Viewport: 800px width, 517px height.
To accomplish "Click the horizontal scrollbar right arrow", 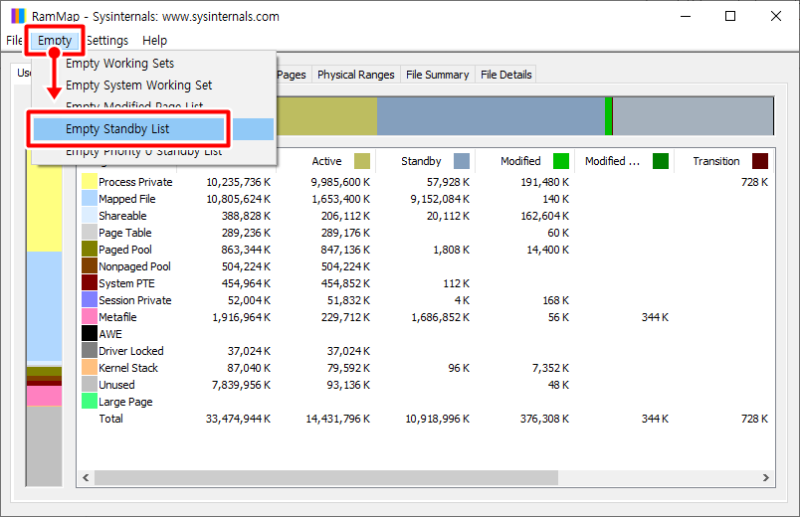I will coord(766,478).
